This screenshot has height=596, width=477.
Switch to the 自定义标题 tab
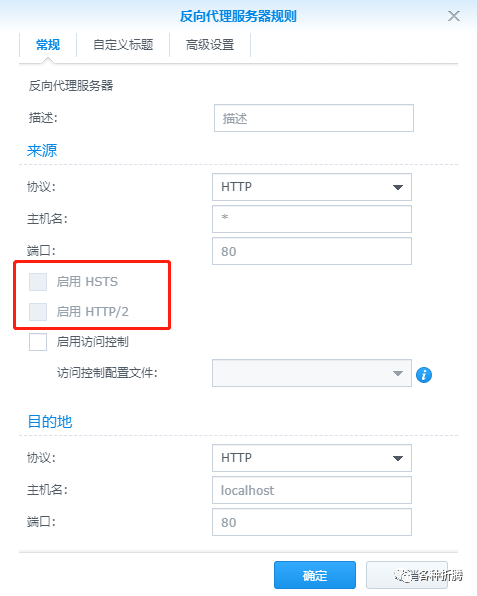pyautogui.click(x=123, y=45)
